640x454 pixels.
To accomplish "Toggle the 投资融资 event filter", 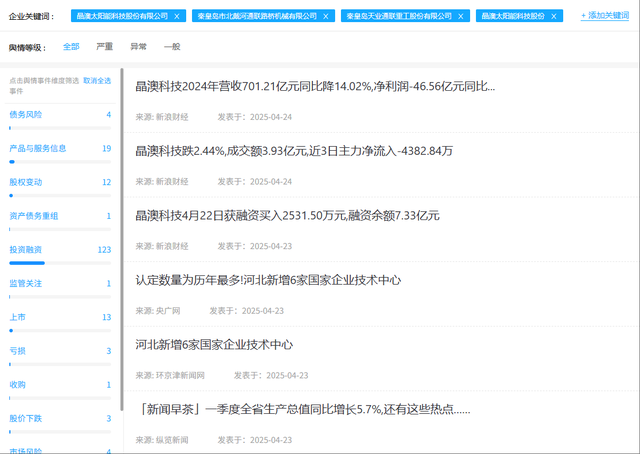I will [x=26, y=249].
